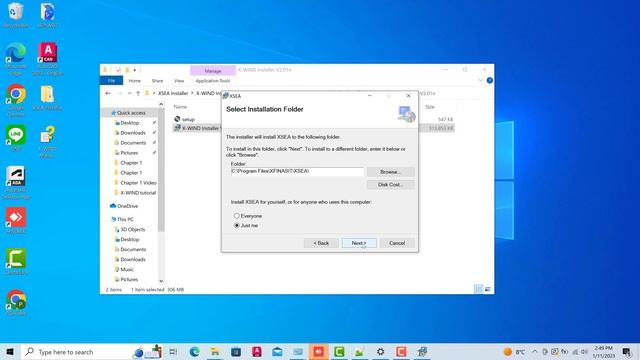Open the File tab in Explorer
The height and width of the screenshot is (360, 640).
tap(111, 81)
